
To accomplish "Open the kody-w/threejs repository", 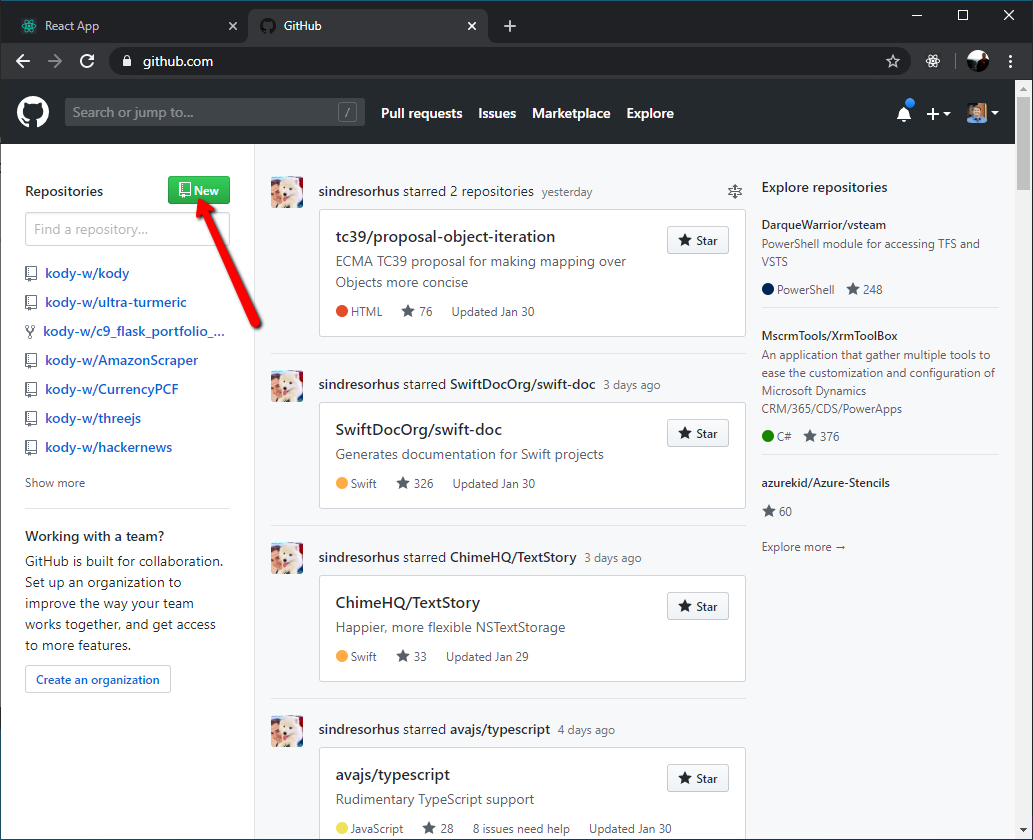I will (93, 418).
